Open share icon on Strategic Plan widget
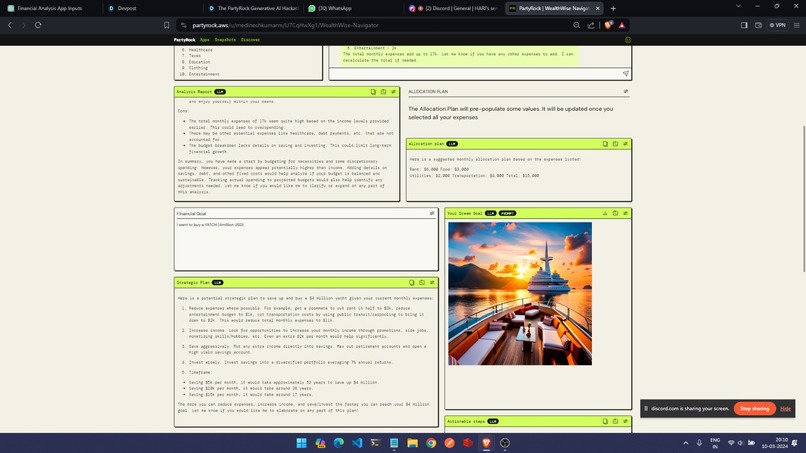806x453 pixels. point(422,283)
